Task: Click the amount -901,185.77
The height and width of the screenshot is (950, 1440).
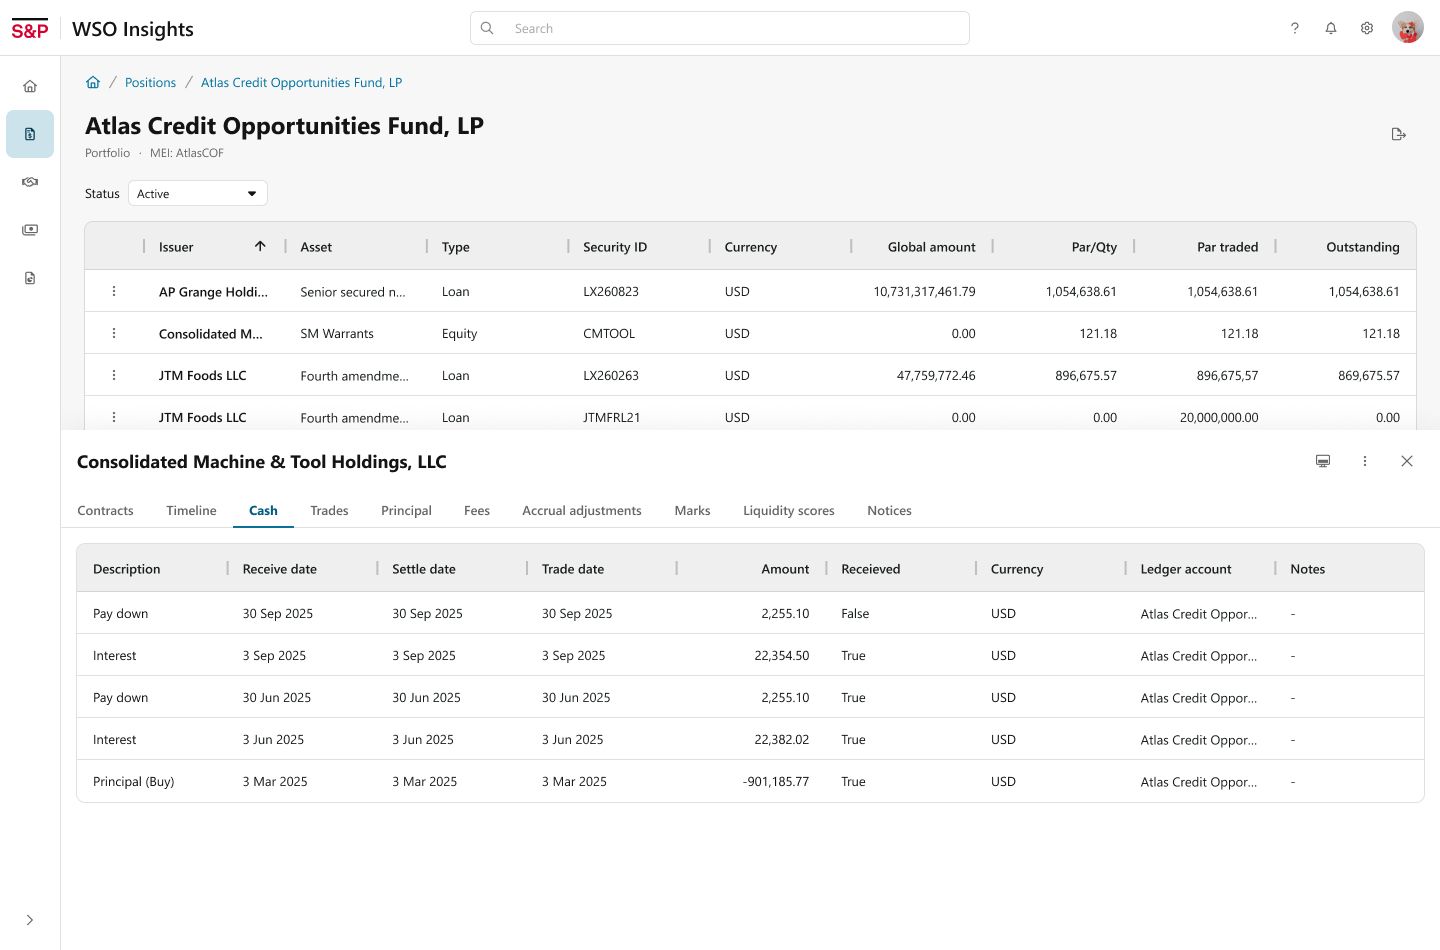Action: coord(776,782)
